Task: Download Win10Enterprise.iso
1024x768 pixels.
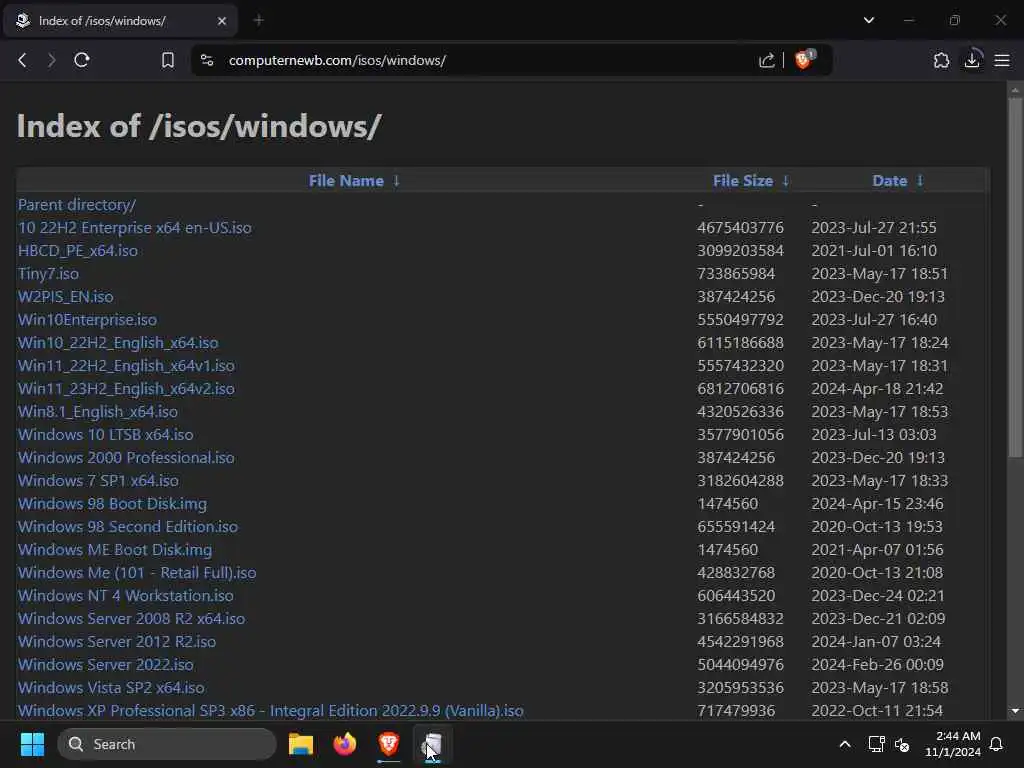Action: pyautogui.click(x=88, y=319)
